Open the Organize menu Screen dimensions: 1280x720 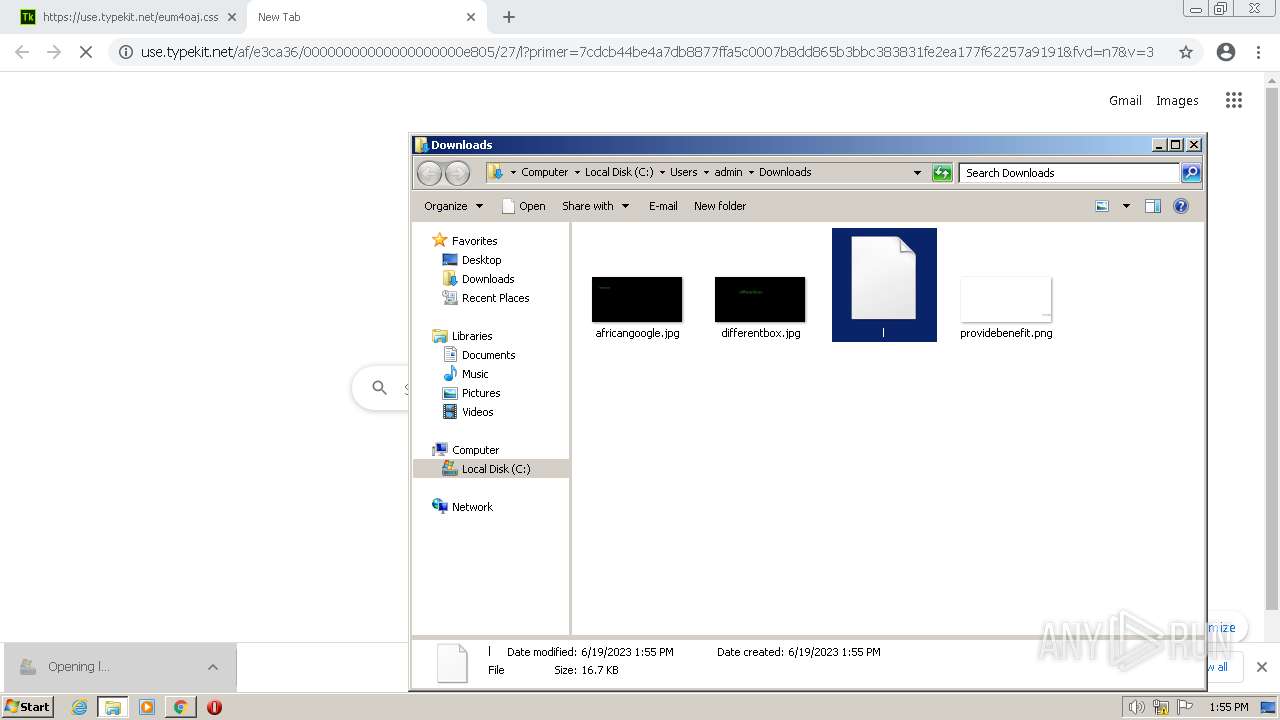[x=453, y=206]
